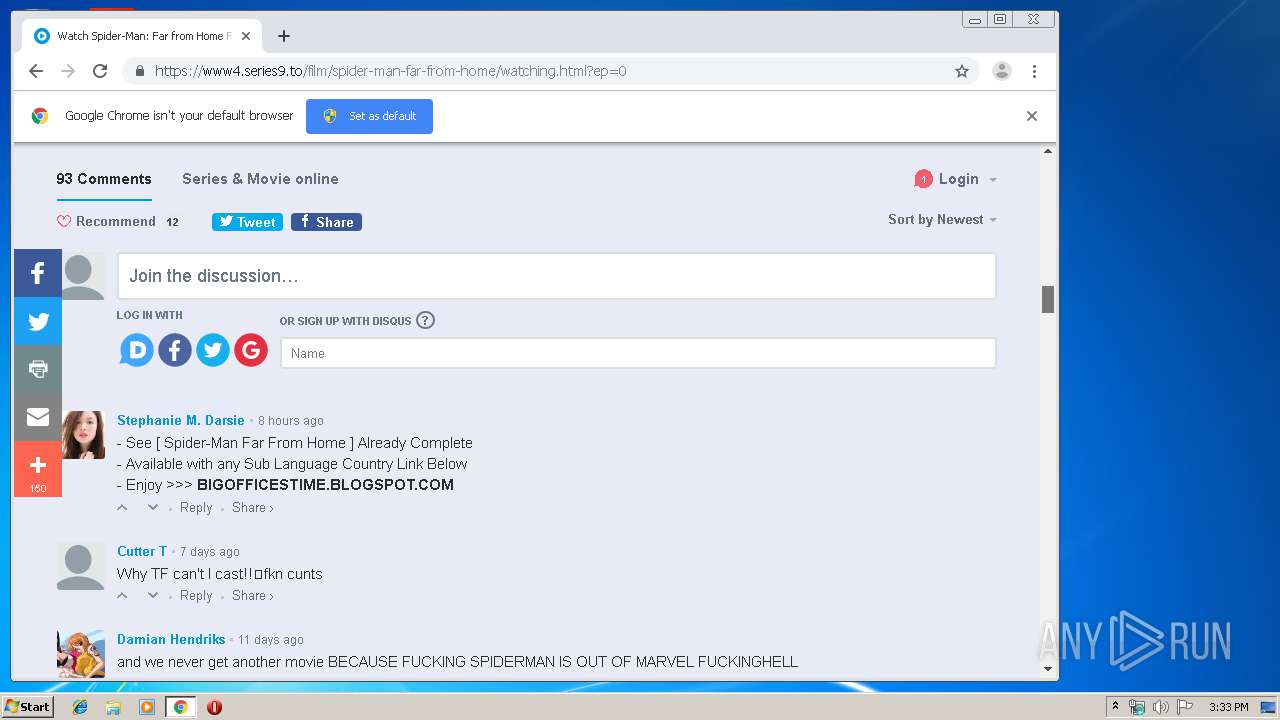Open the Windows Start menu

[27, 706]
